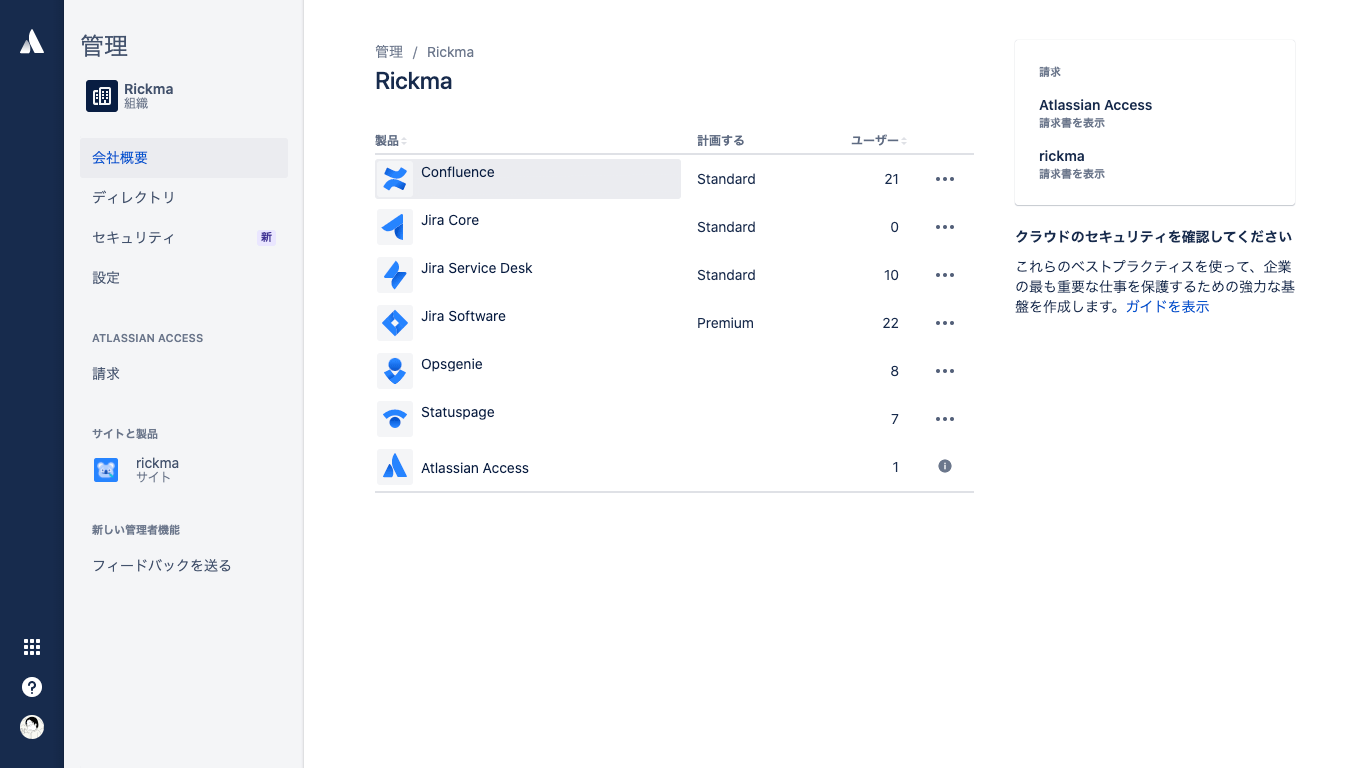
Task: Open the ガイドを表示 link
Action: [1167, 307]
